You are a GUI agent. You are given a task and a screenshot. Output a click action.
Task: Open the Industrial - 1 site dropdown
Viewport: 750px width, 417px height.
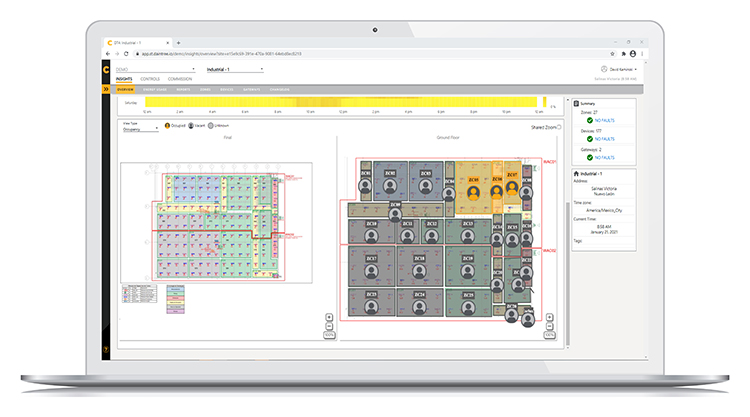click(235, 69)
